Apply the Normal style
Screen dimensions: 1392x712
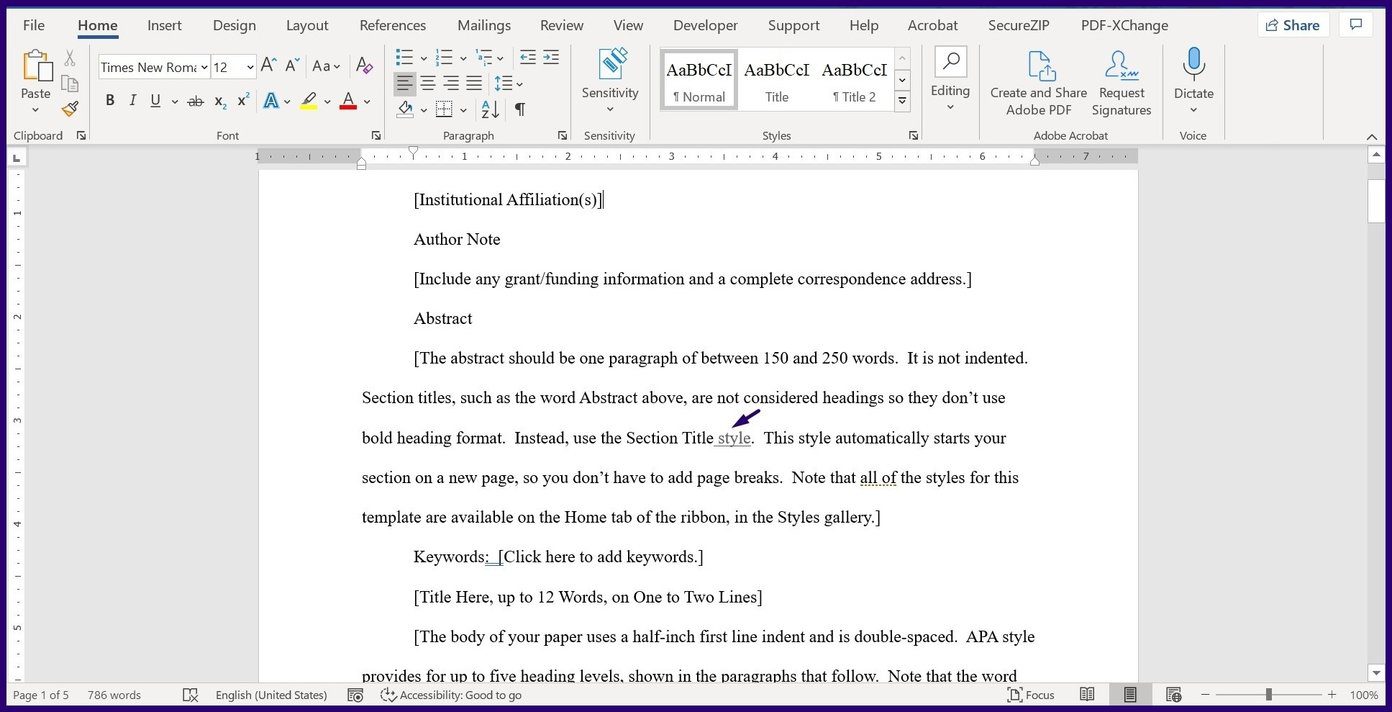click(699, 80)
